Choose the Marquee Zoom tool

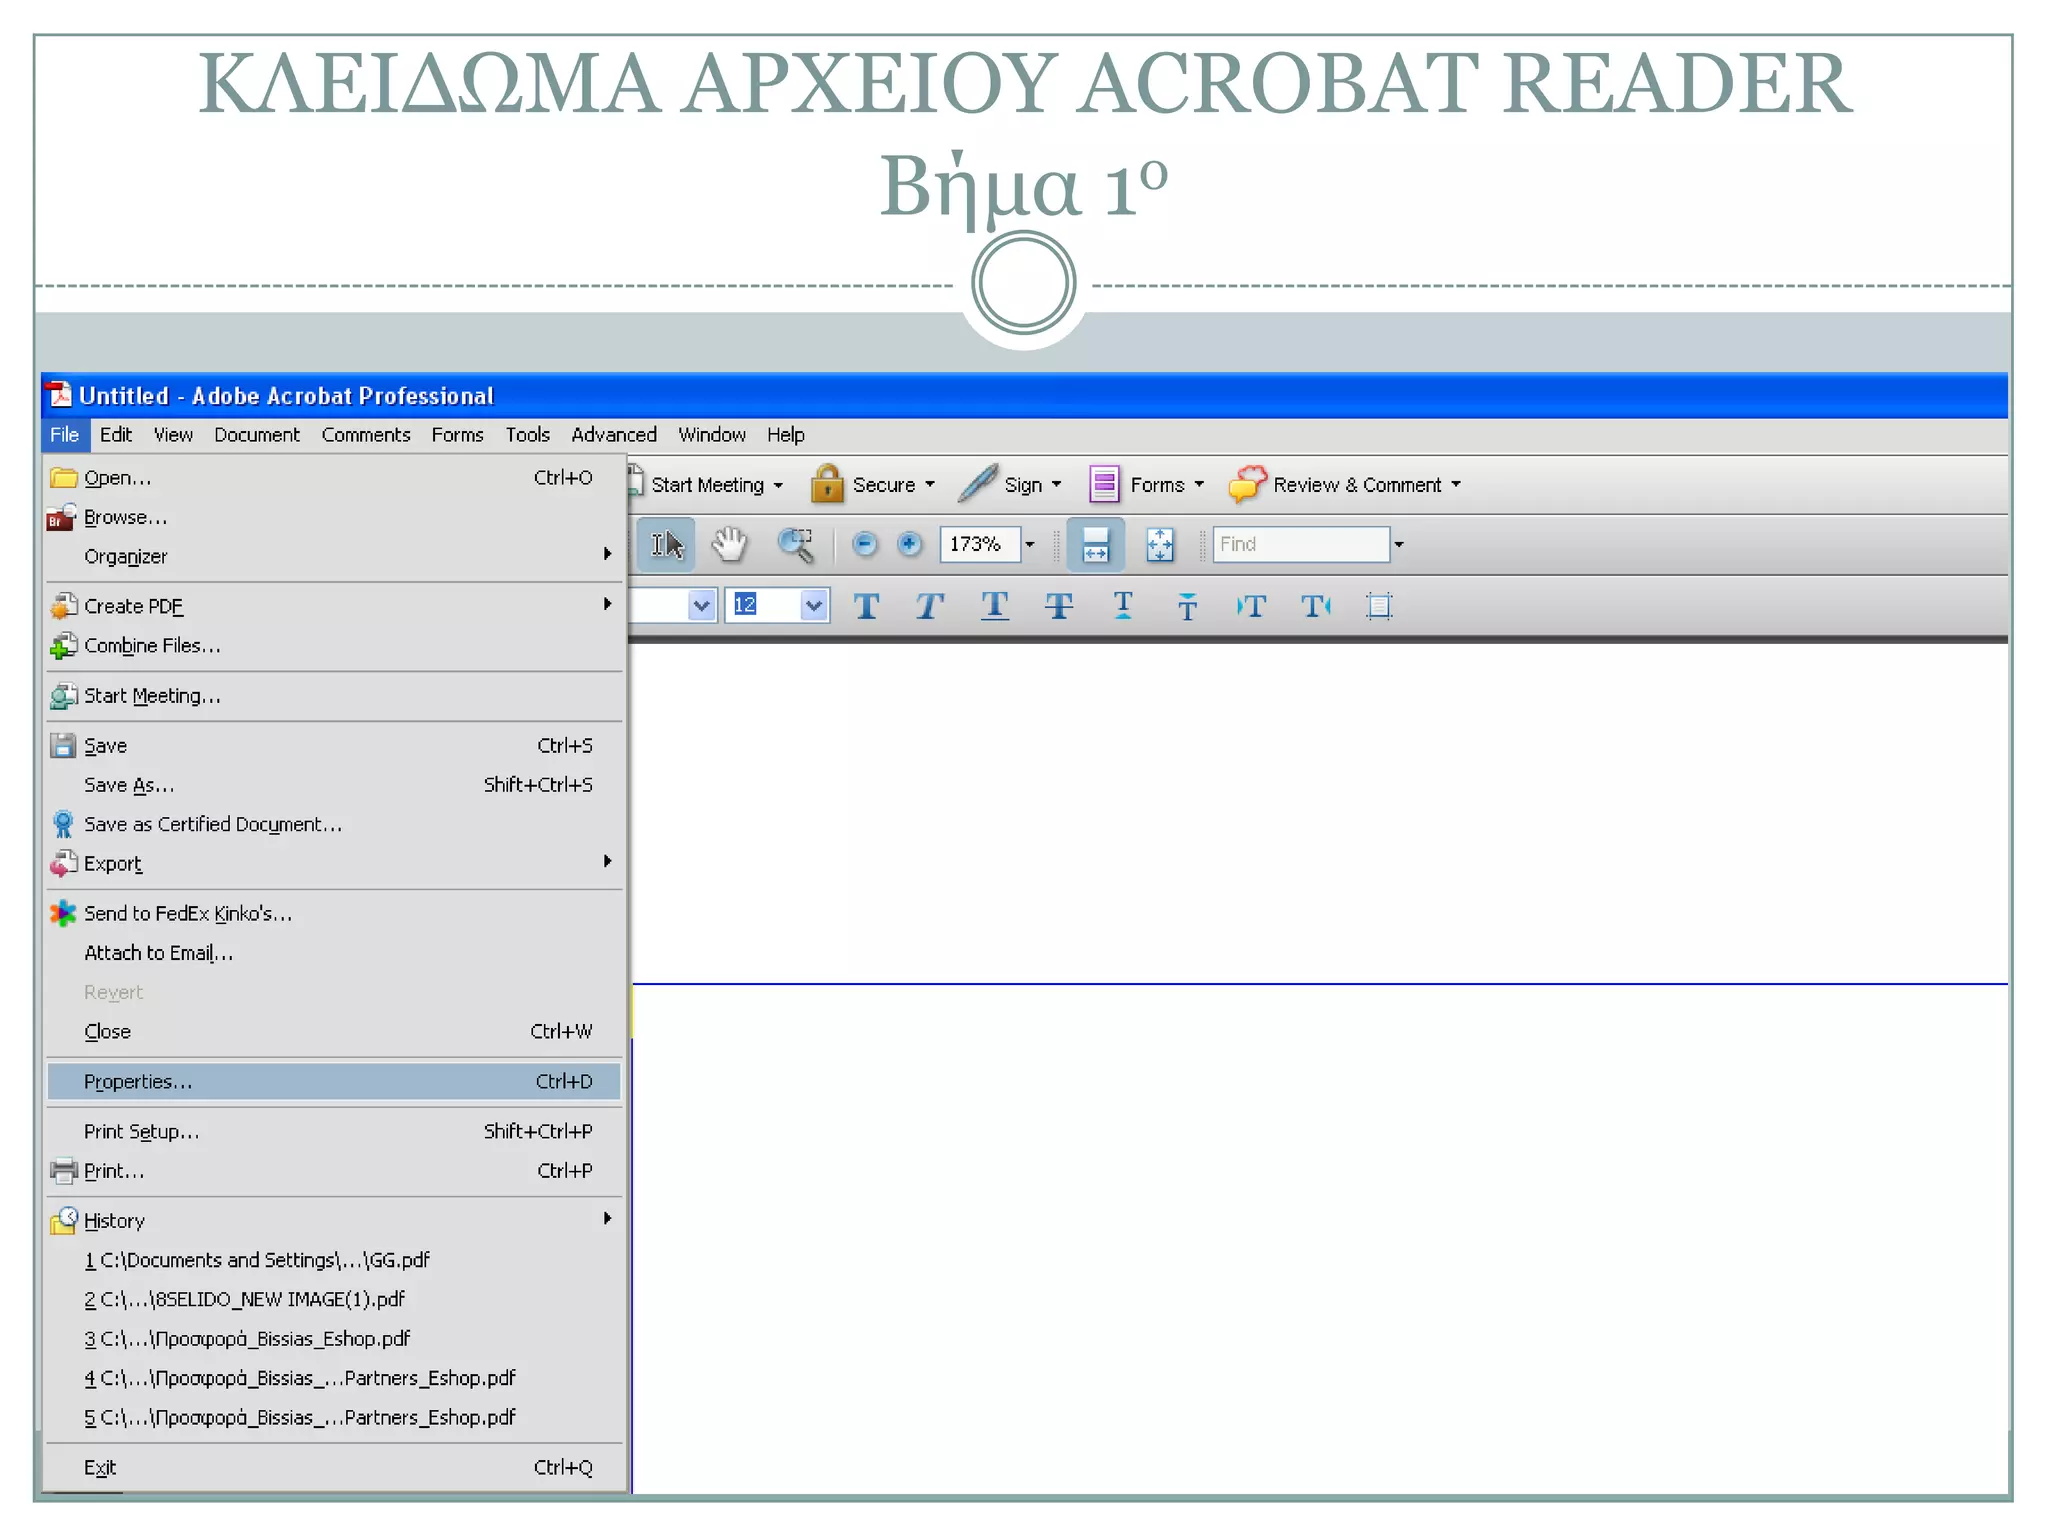796,545
